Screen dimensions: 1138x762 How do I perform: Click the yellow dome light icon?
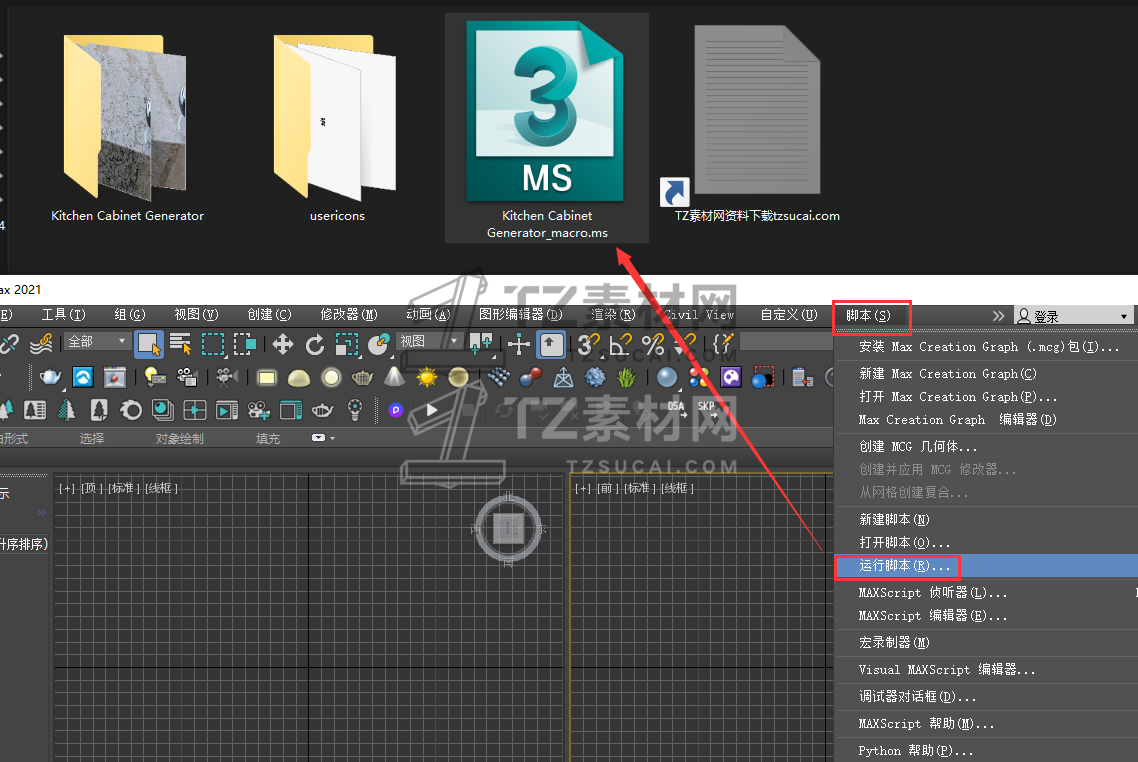[x=299, y=377]
